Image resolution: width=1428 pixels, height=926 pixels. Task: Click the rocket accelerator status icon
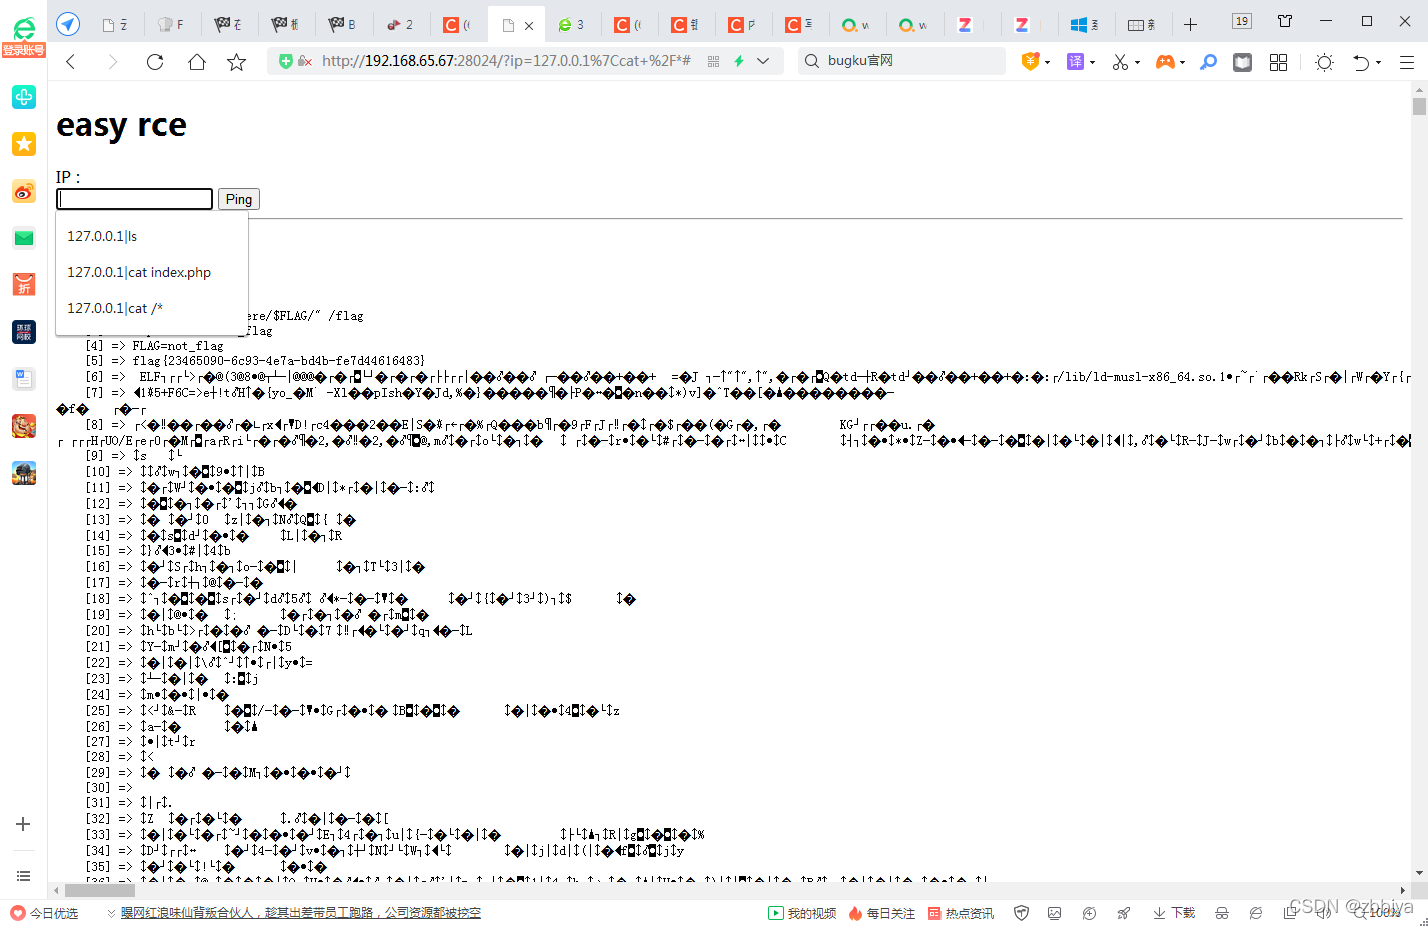pyautogui.click(x=1124, y=913)
